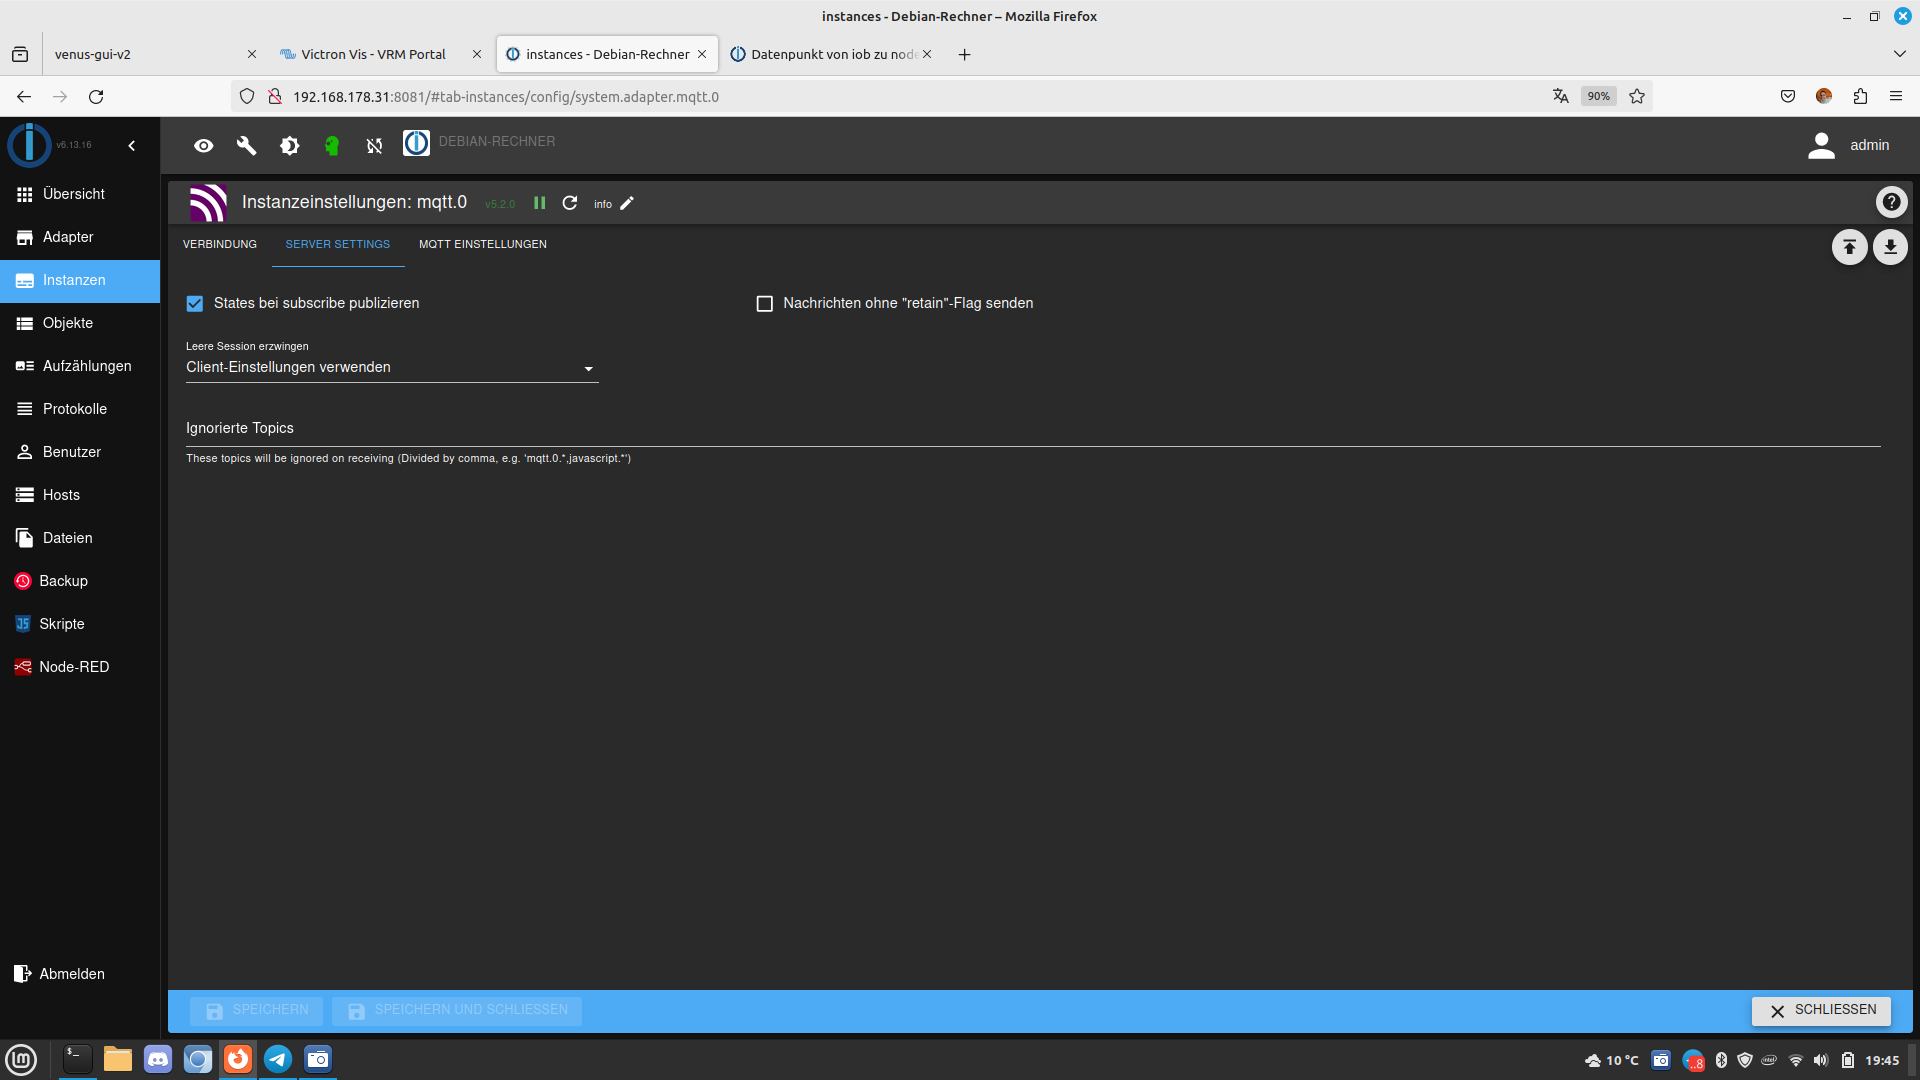Switch to the VERBINDUNG tab
Viewport: 1920px width, 1080px height.
point(220,244)
